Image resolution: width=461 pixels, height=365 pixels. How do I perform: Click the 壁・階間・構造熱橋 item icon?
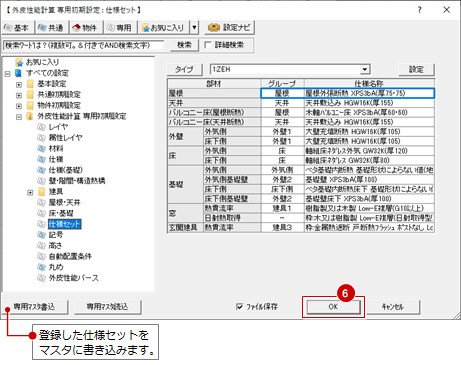pyautogui.click(x=41, y=181)
